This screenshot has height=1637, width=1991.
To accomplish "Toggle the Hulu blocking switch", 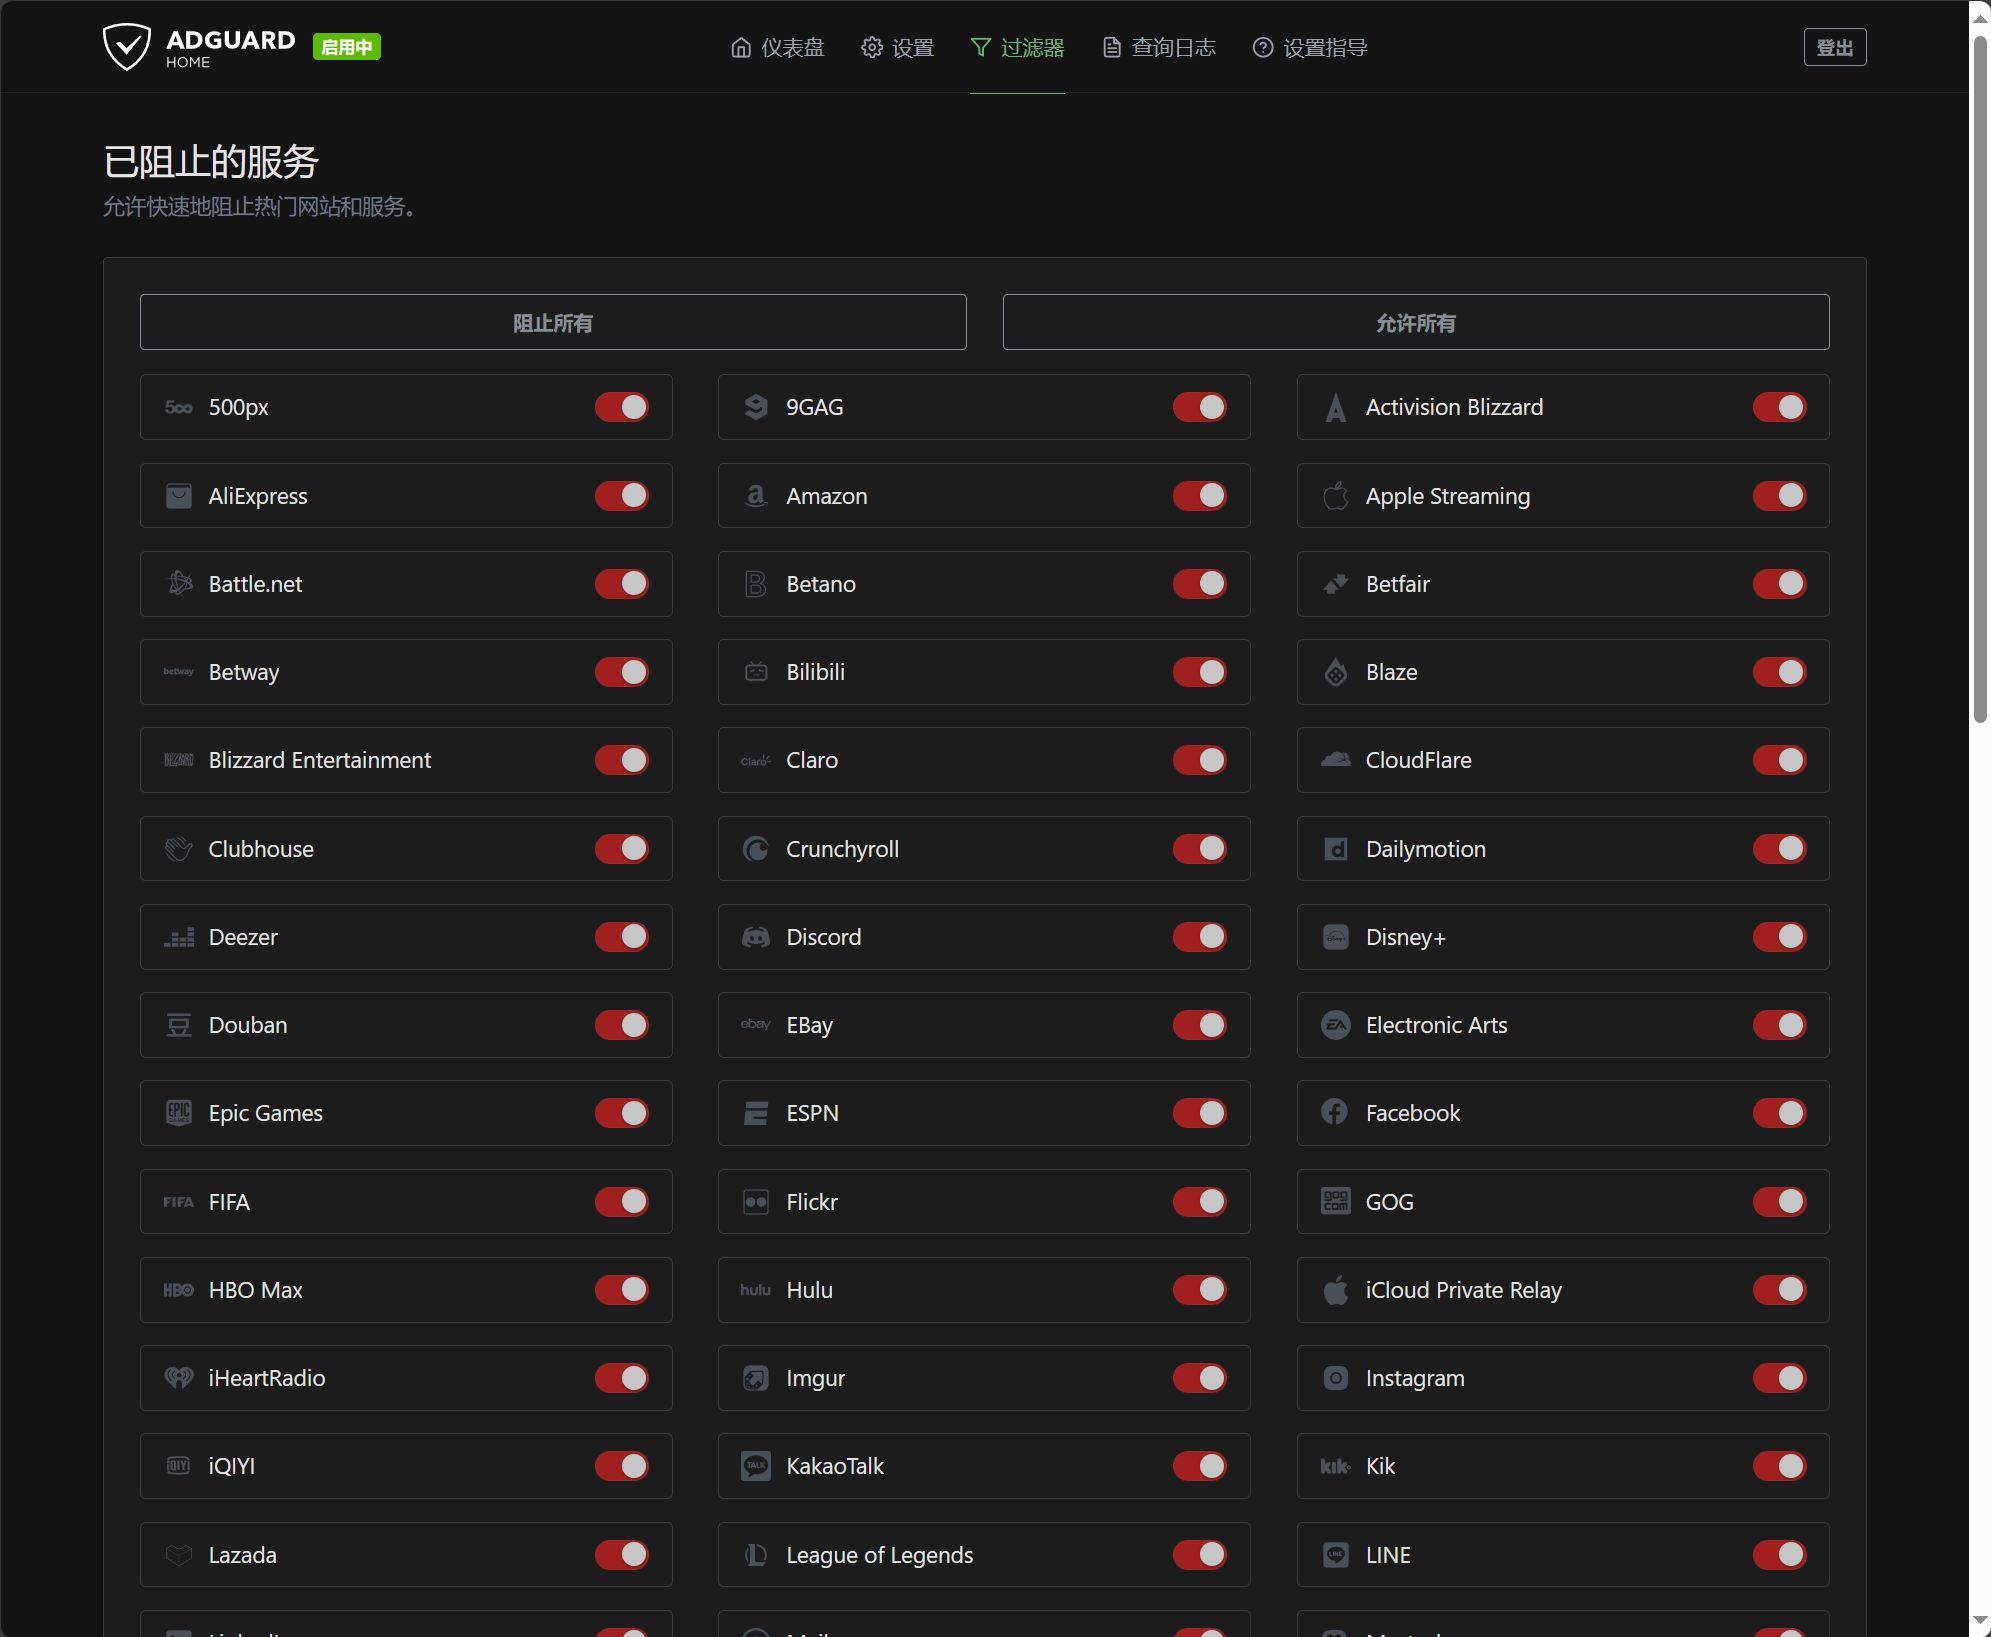I will pyautogui.click(x=1200, y=1290).
